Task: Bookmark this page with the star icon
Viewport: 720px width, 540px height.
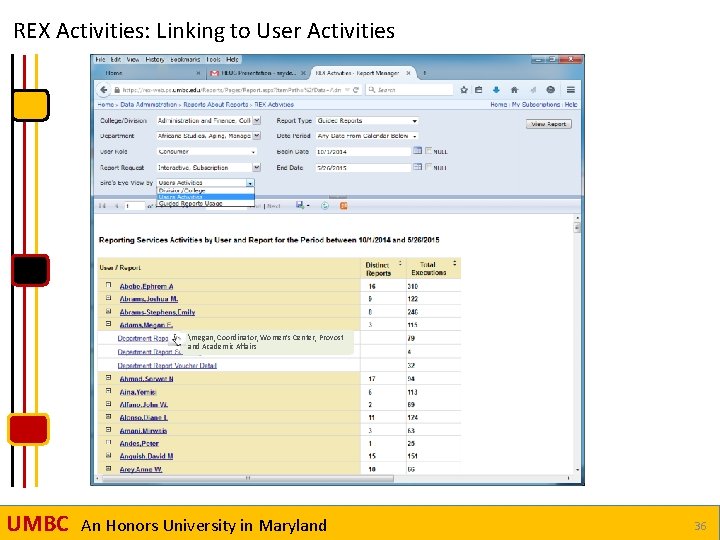Action: [464, 90]
